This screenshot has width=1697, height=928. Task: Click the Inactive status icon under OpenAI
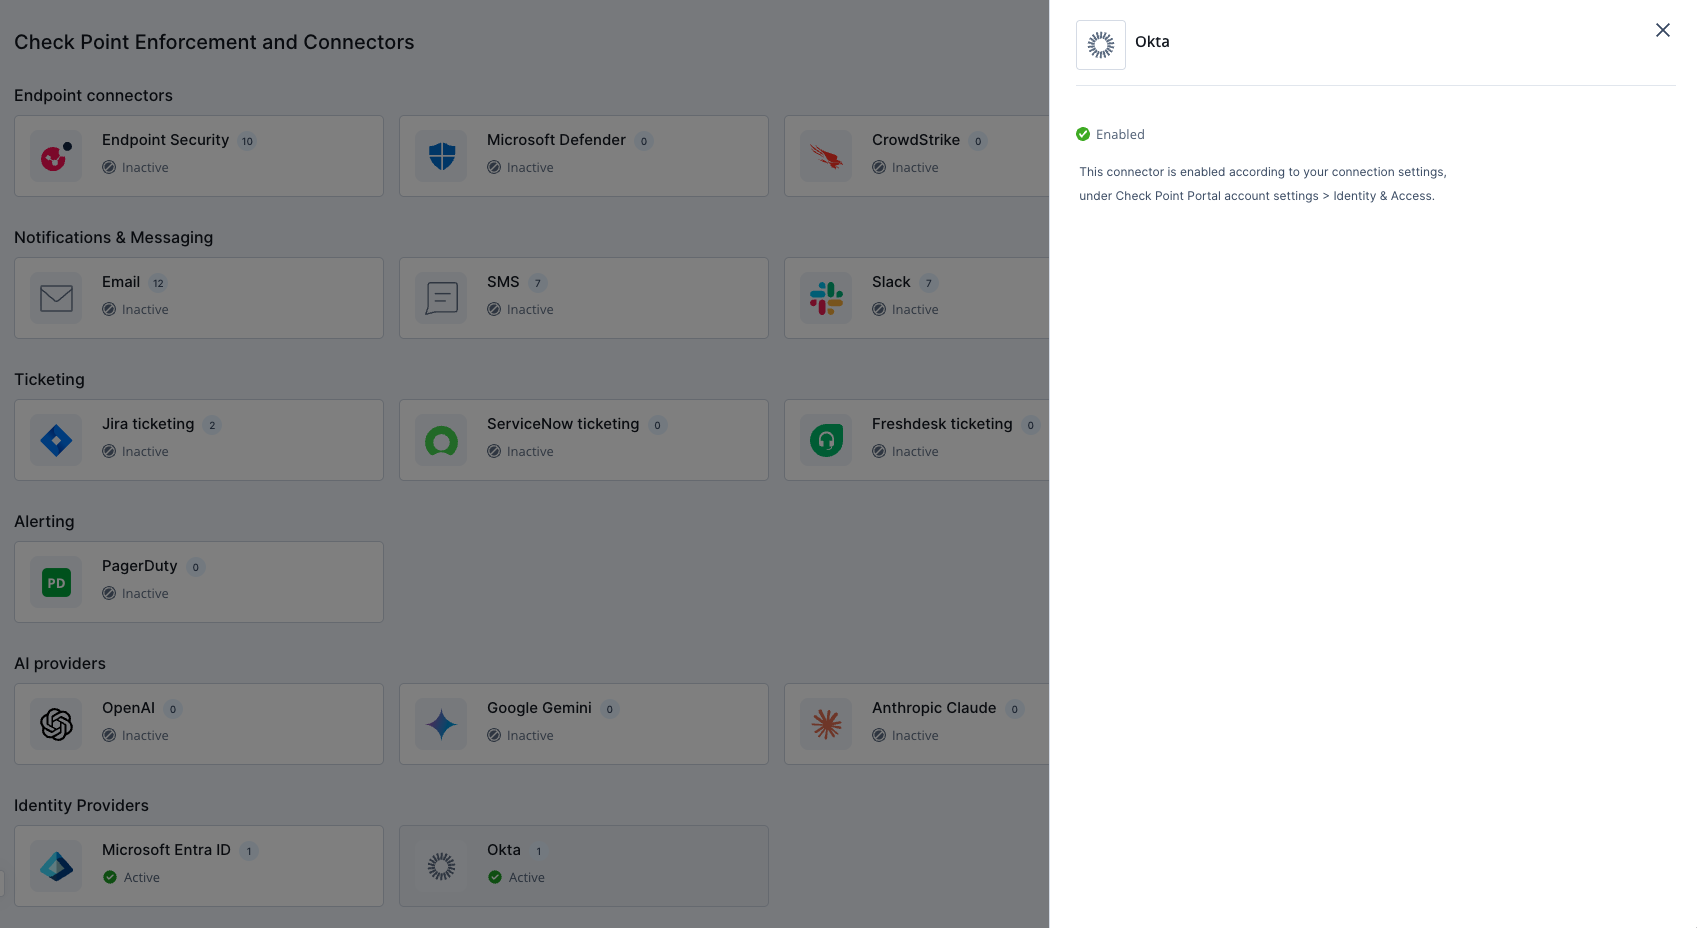coord(109,735)
